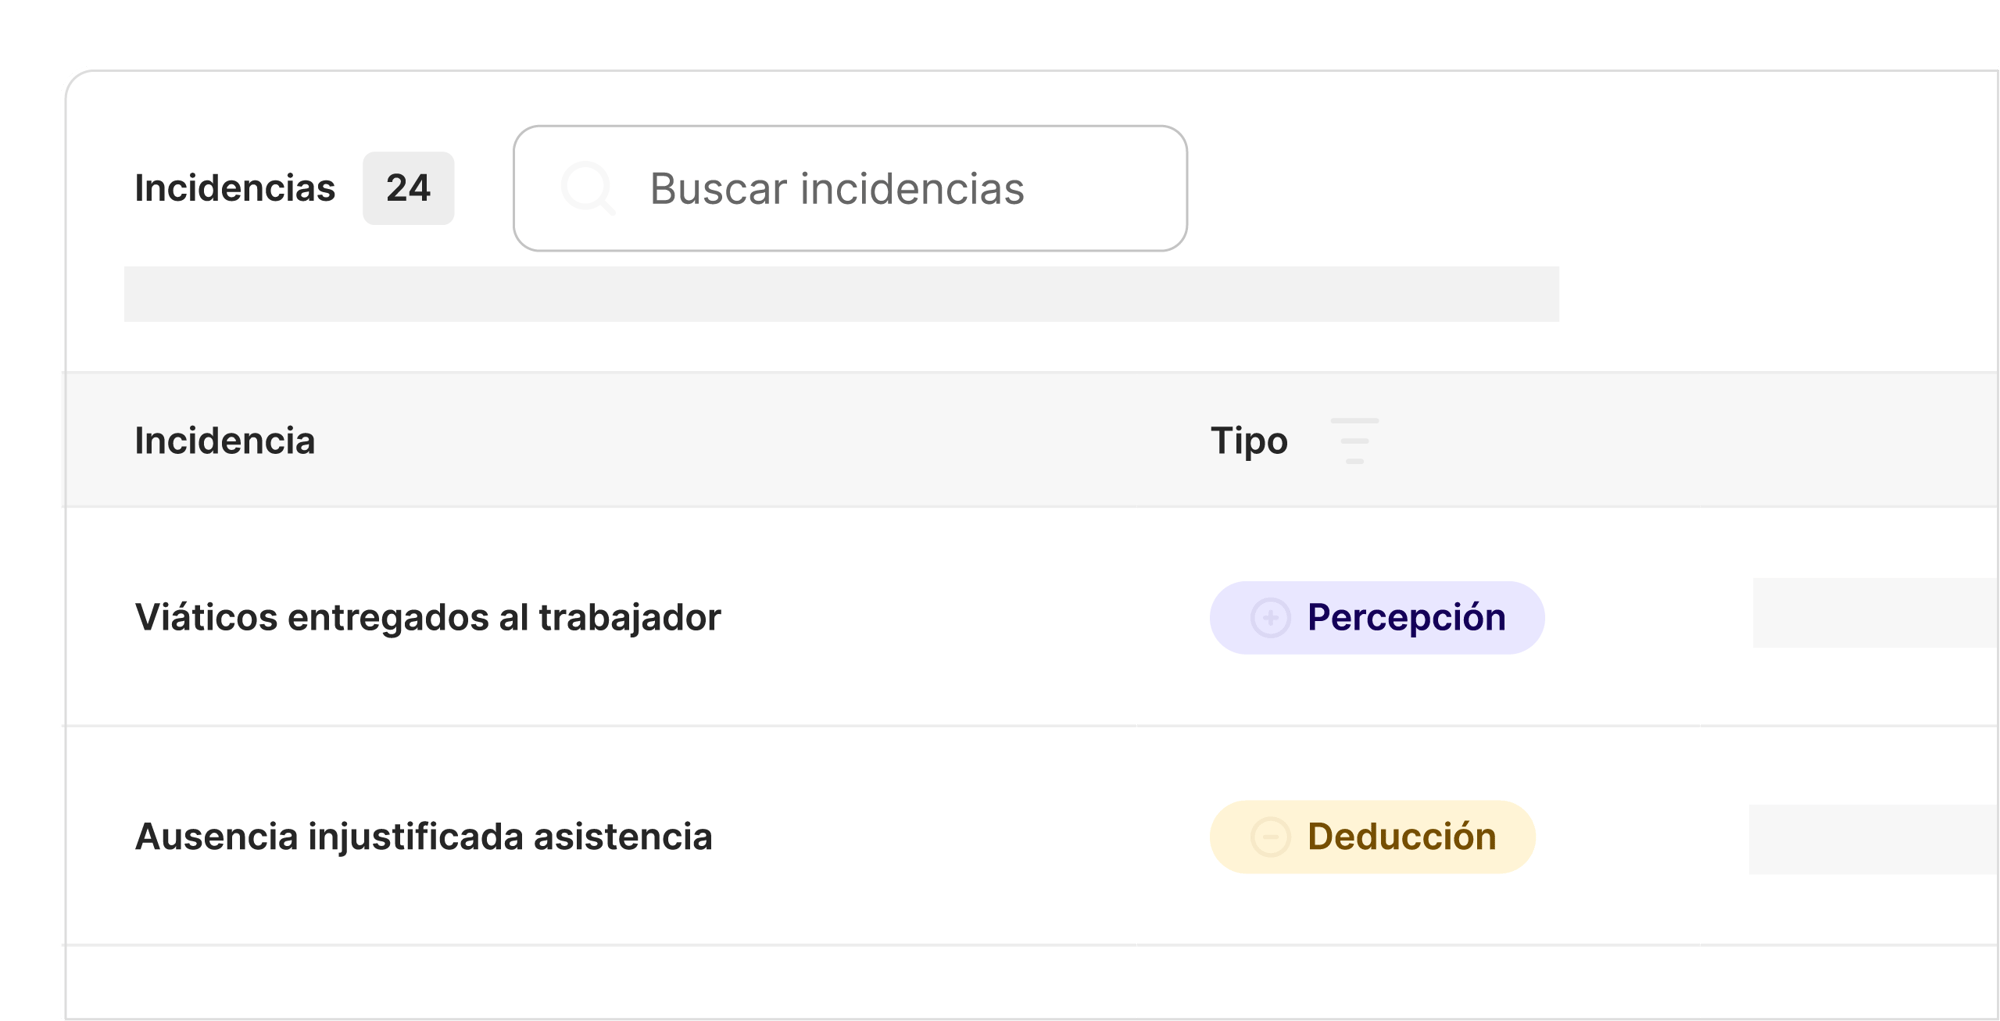The height and width of the screenshot is (1021, 2000).
Task: Click the magnifying glass search icon
Action: point(588,188)
